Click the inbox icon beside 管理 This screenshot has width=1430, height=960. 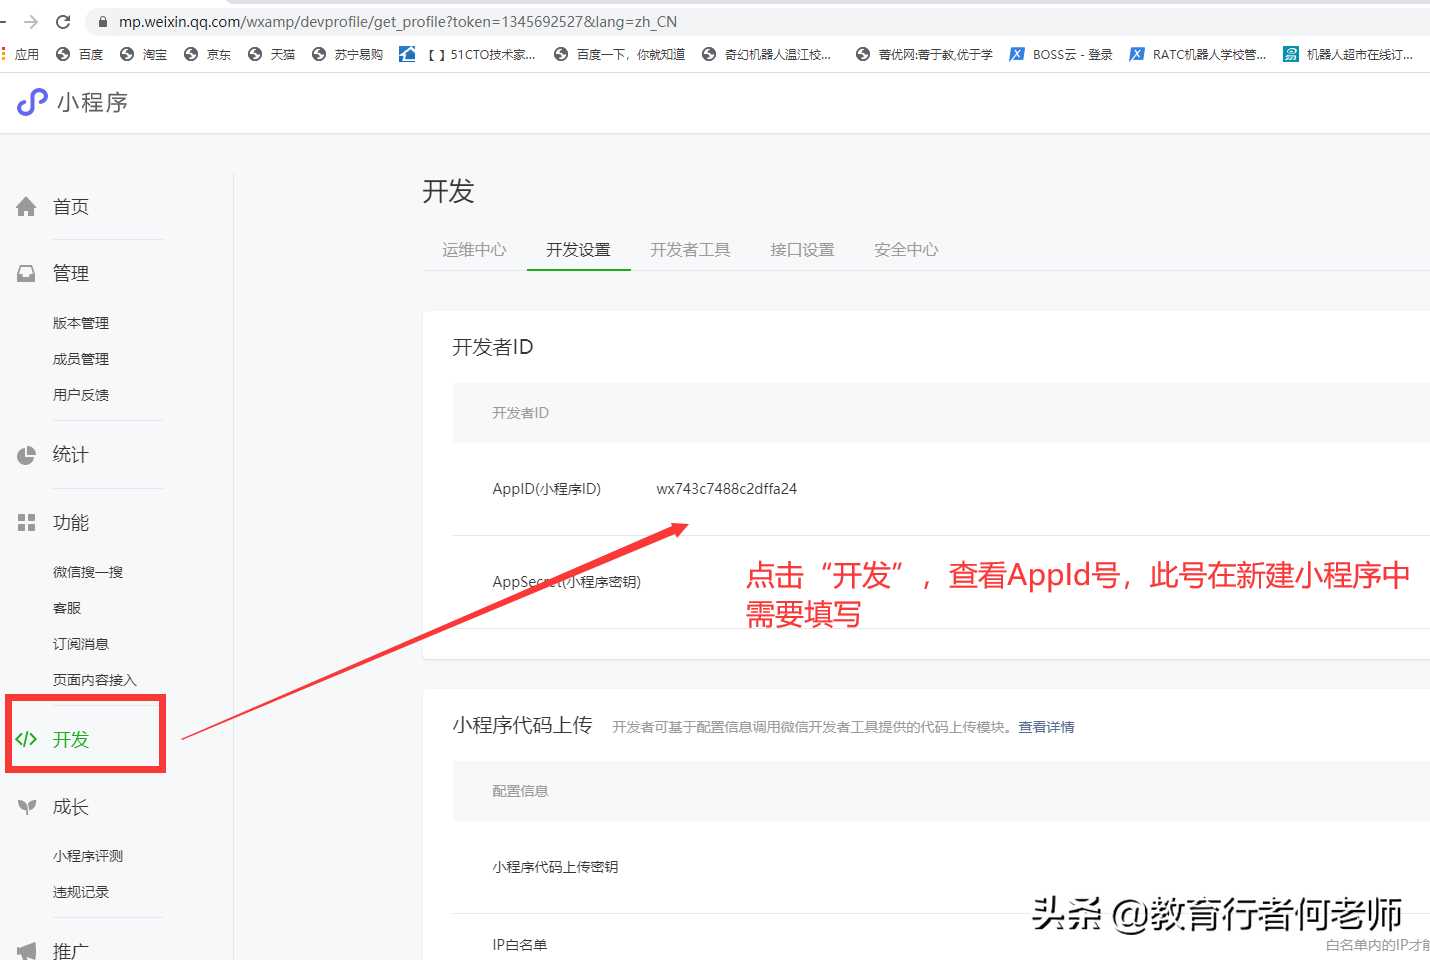click(26, 273)
